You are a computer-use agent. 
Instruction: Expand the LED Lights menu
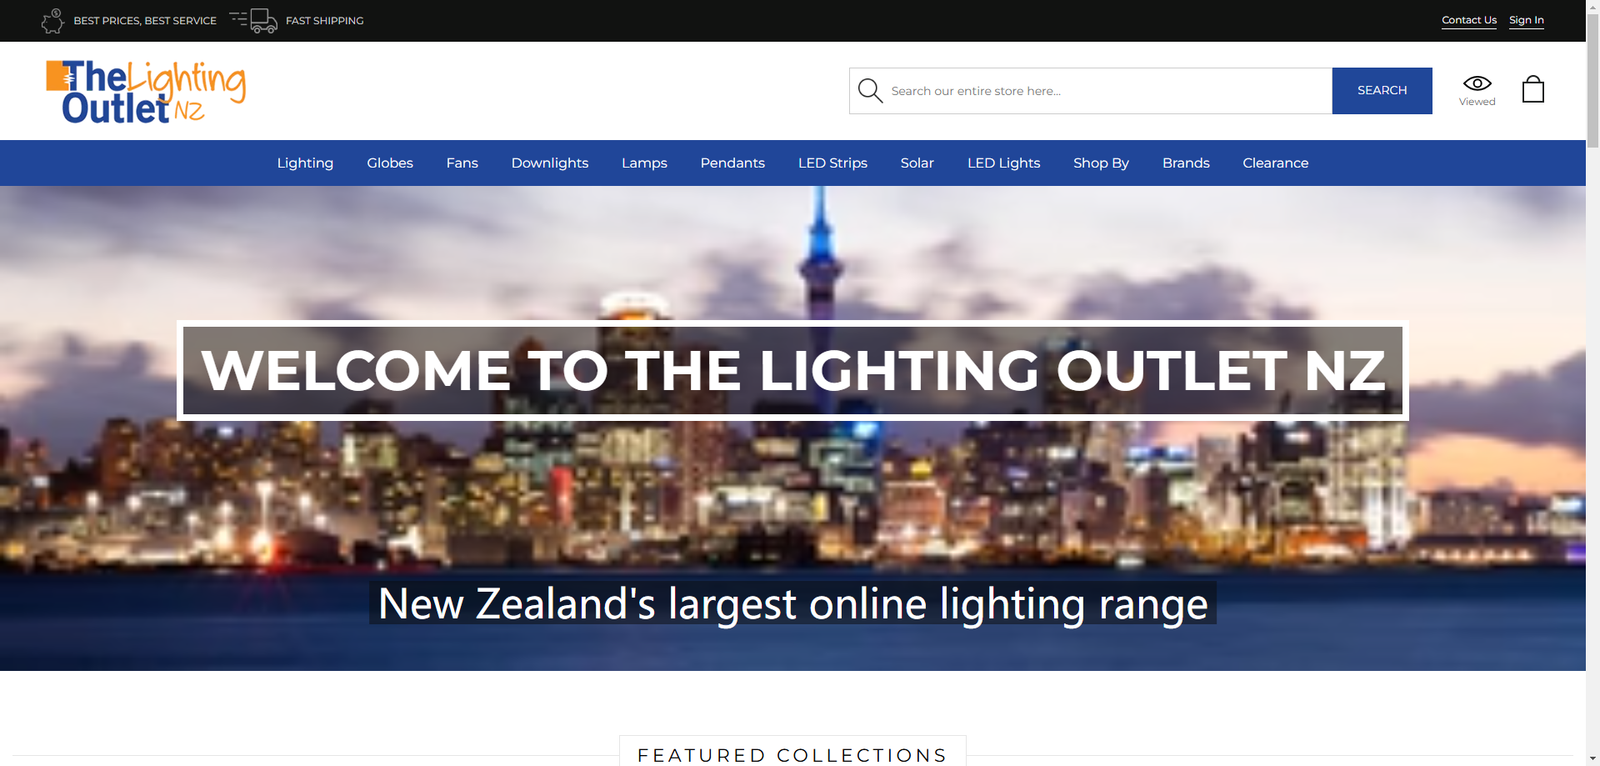pos(1004,163)
